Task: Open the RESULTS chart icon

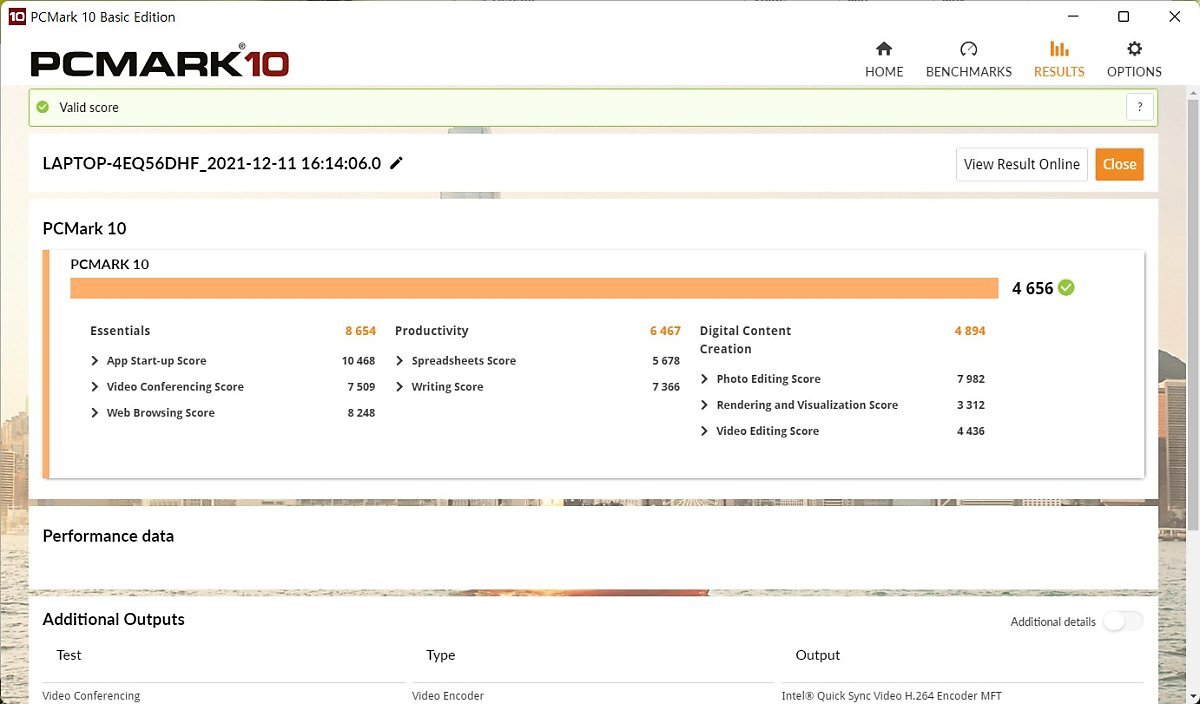Action: pos(1059,49)
